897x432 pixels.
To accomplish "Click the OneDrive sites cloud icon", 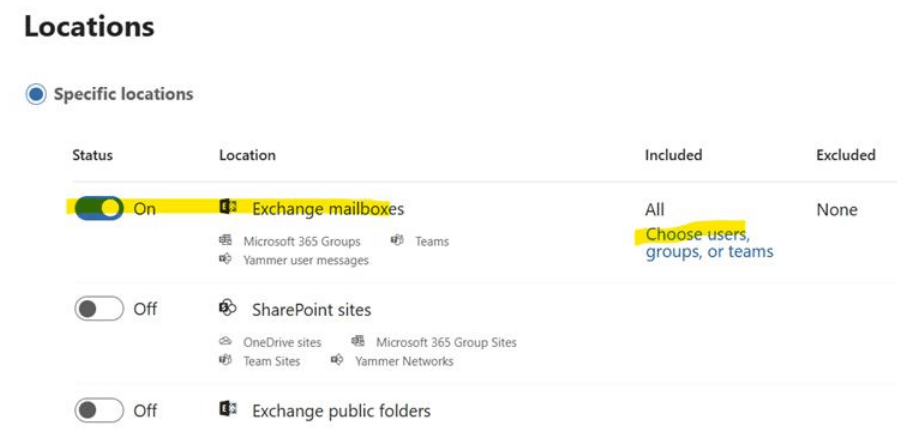I will pyautogui.click(x=225, y=342).
